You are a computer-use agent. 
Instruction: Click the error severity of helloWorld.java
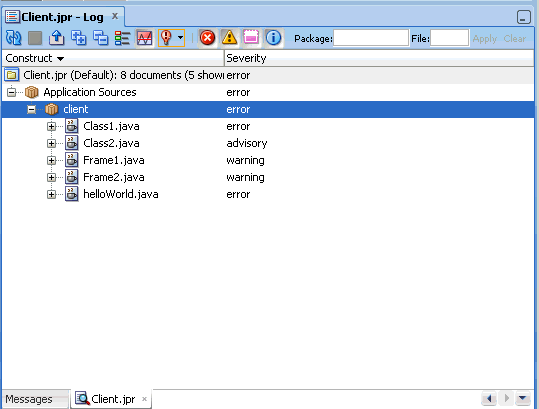click(x=238, y=195)
